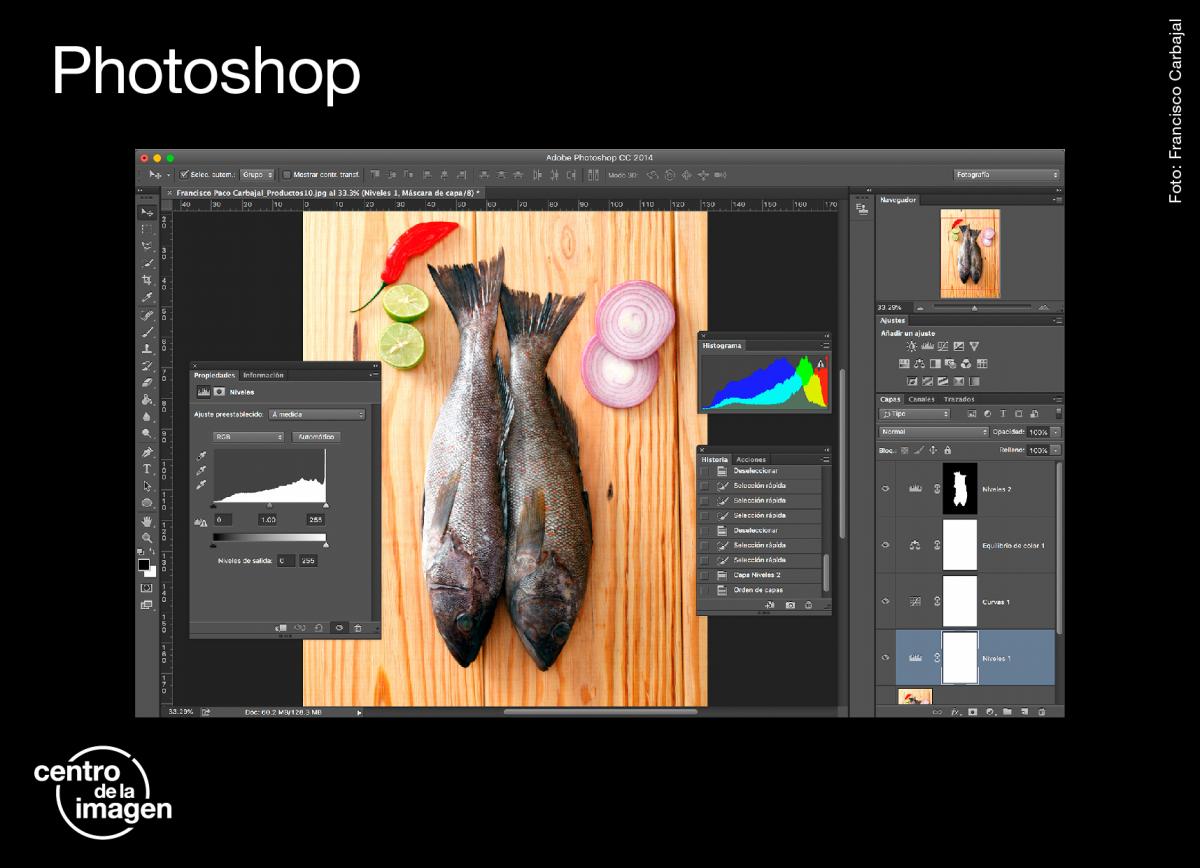Open the Fotografía workspace dropdown
Viewport: 1200px width, 868px height.
[1007, 174]
